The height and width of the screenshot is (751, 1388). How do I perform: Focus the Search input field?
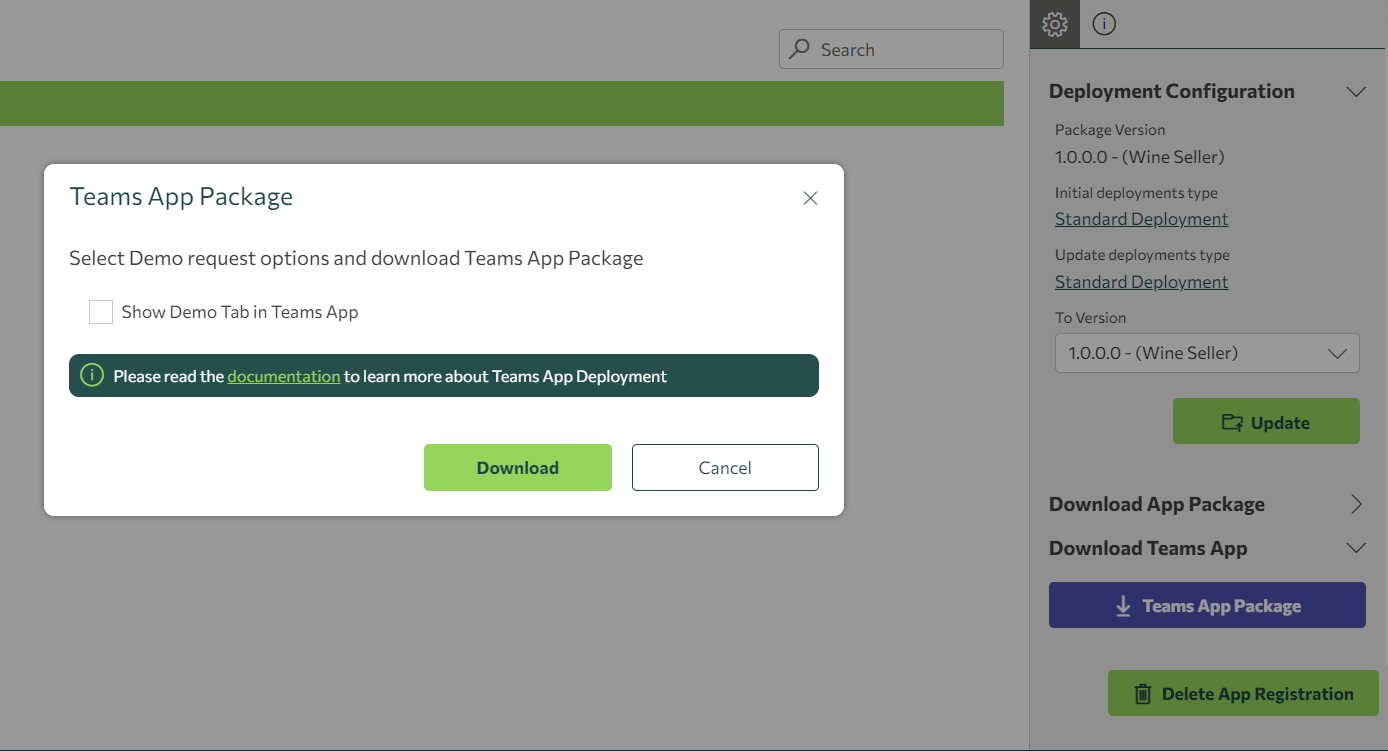coord(891,49)
